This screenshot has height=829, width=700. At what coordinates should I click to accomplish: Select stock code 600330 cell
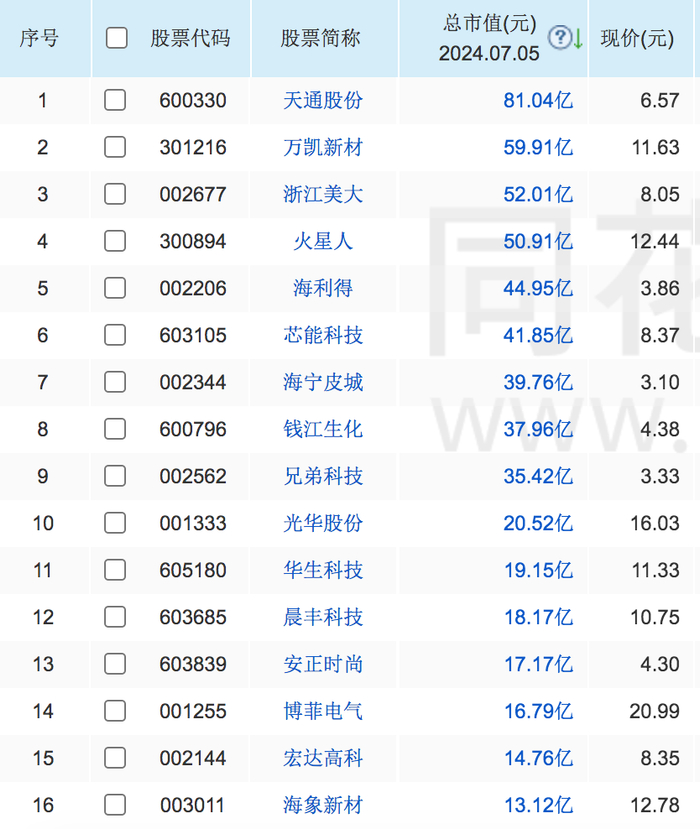pos(193,100)
